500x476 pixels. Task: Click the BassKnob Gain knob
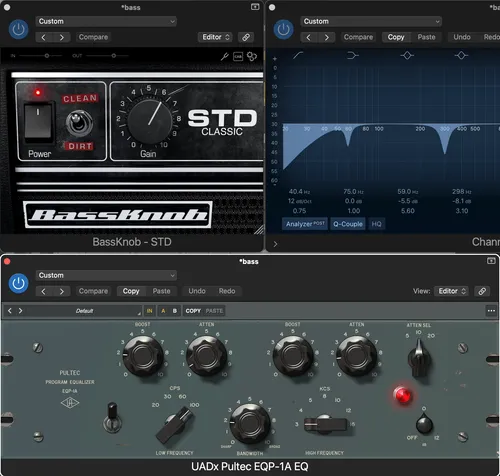click(149, 121)
